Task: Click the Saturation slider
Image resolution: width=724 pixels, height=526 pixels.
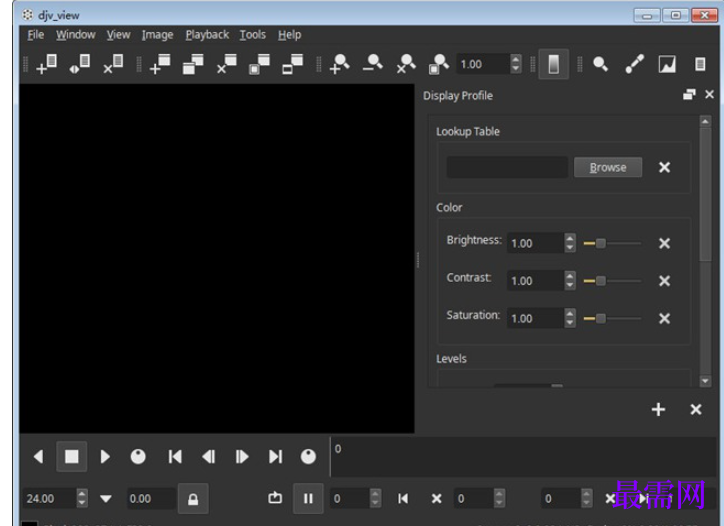Action: click(x=612, y=318)
